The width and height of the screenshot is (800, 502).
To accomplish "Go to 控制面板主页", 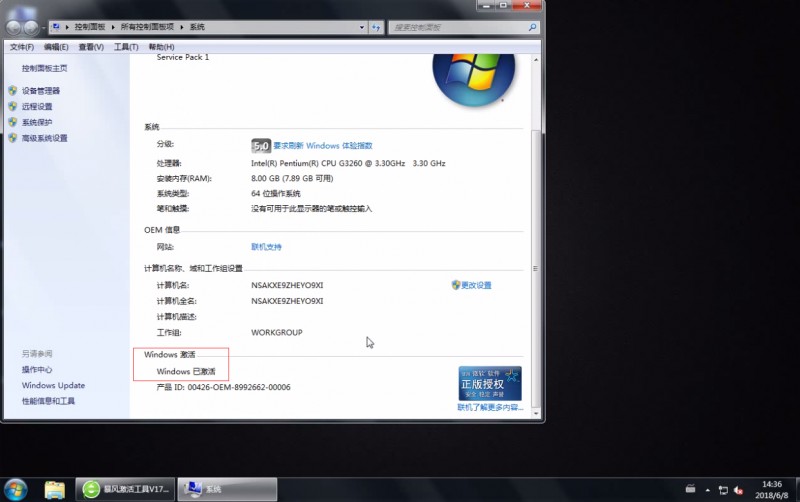I will (44, 68).
